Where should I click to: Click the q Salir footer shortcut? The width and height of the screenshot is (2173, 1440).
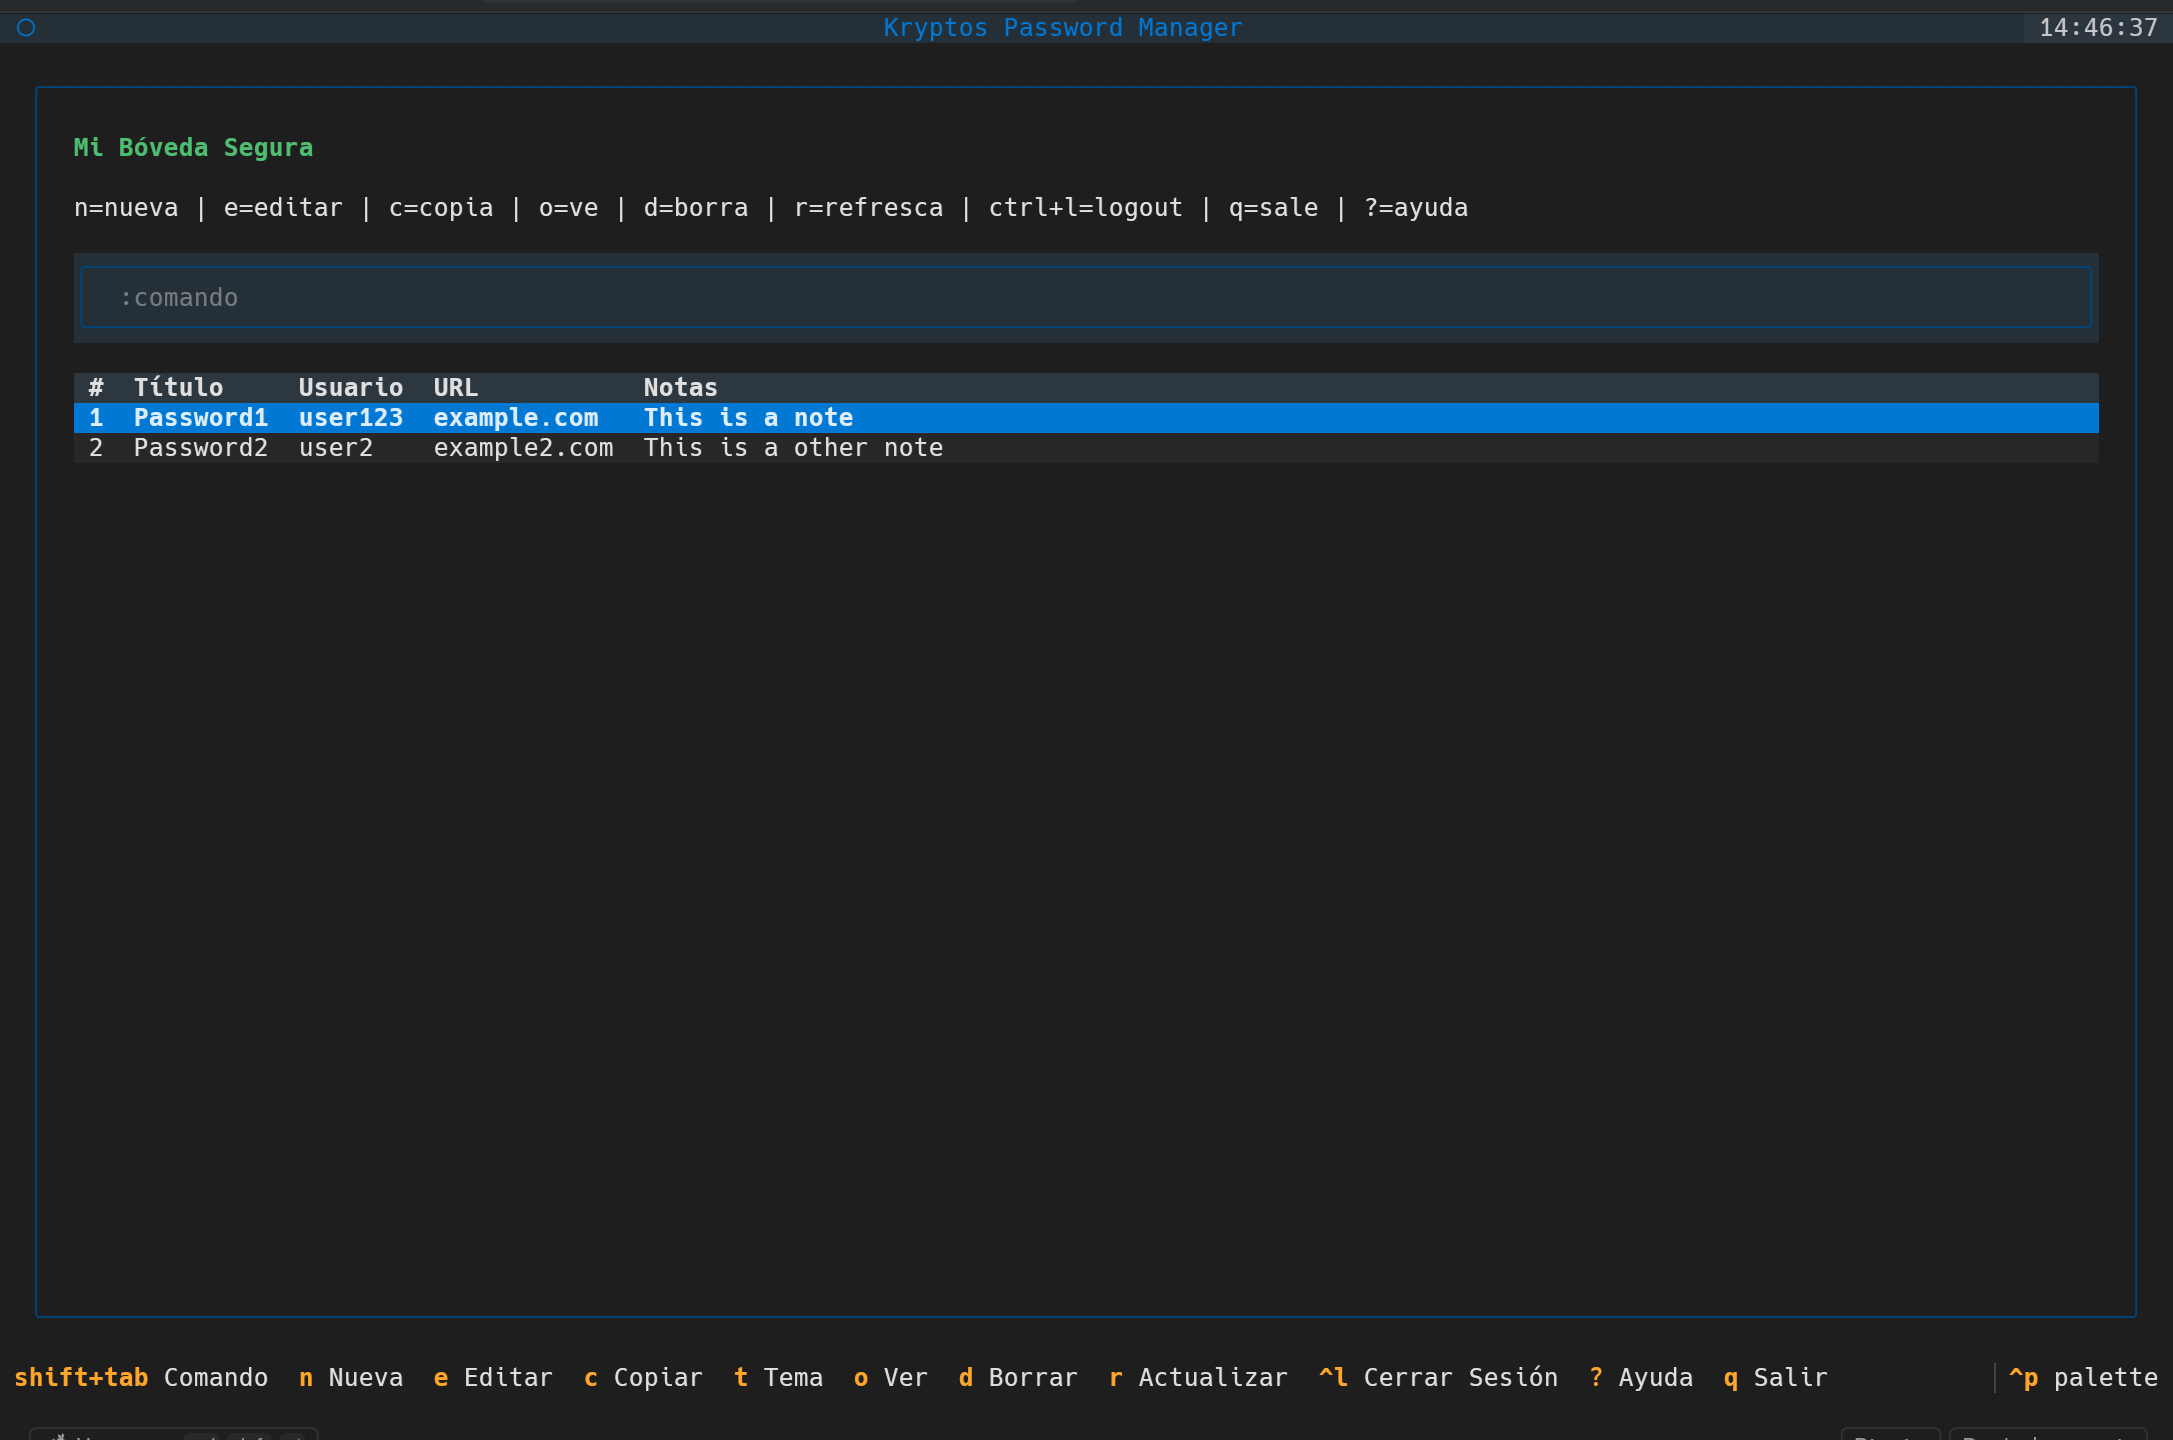point(1776,1377)
